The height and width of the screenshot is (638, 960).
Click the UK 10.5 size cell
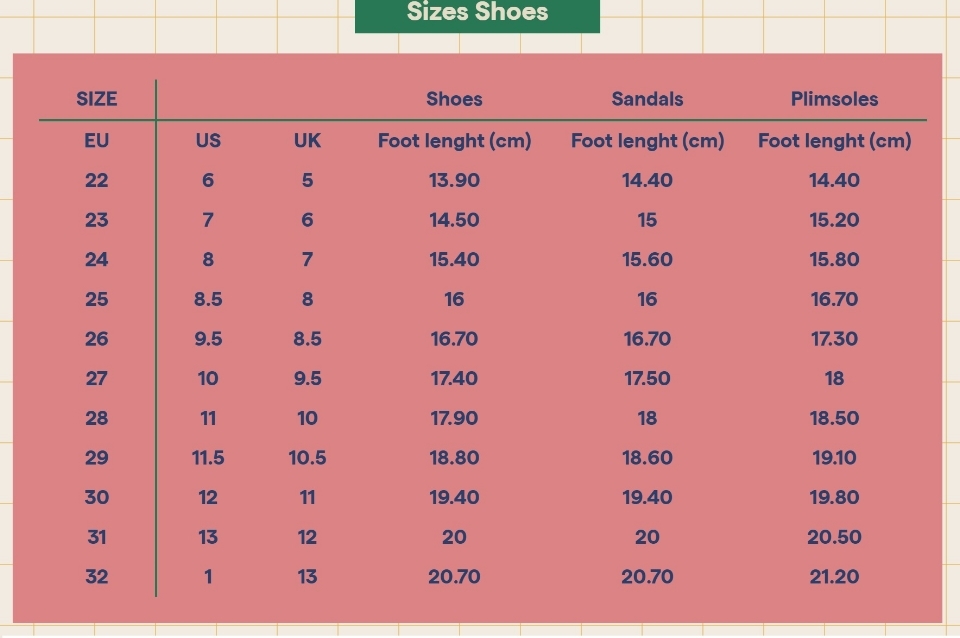coord(307,458)
